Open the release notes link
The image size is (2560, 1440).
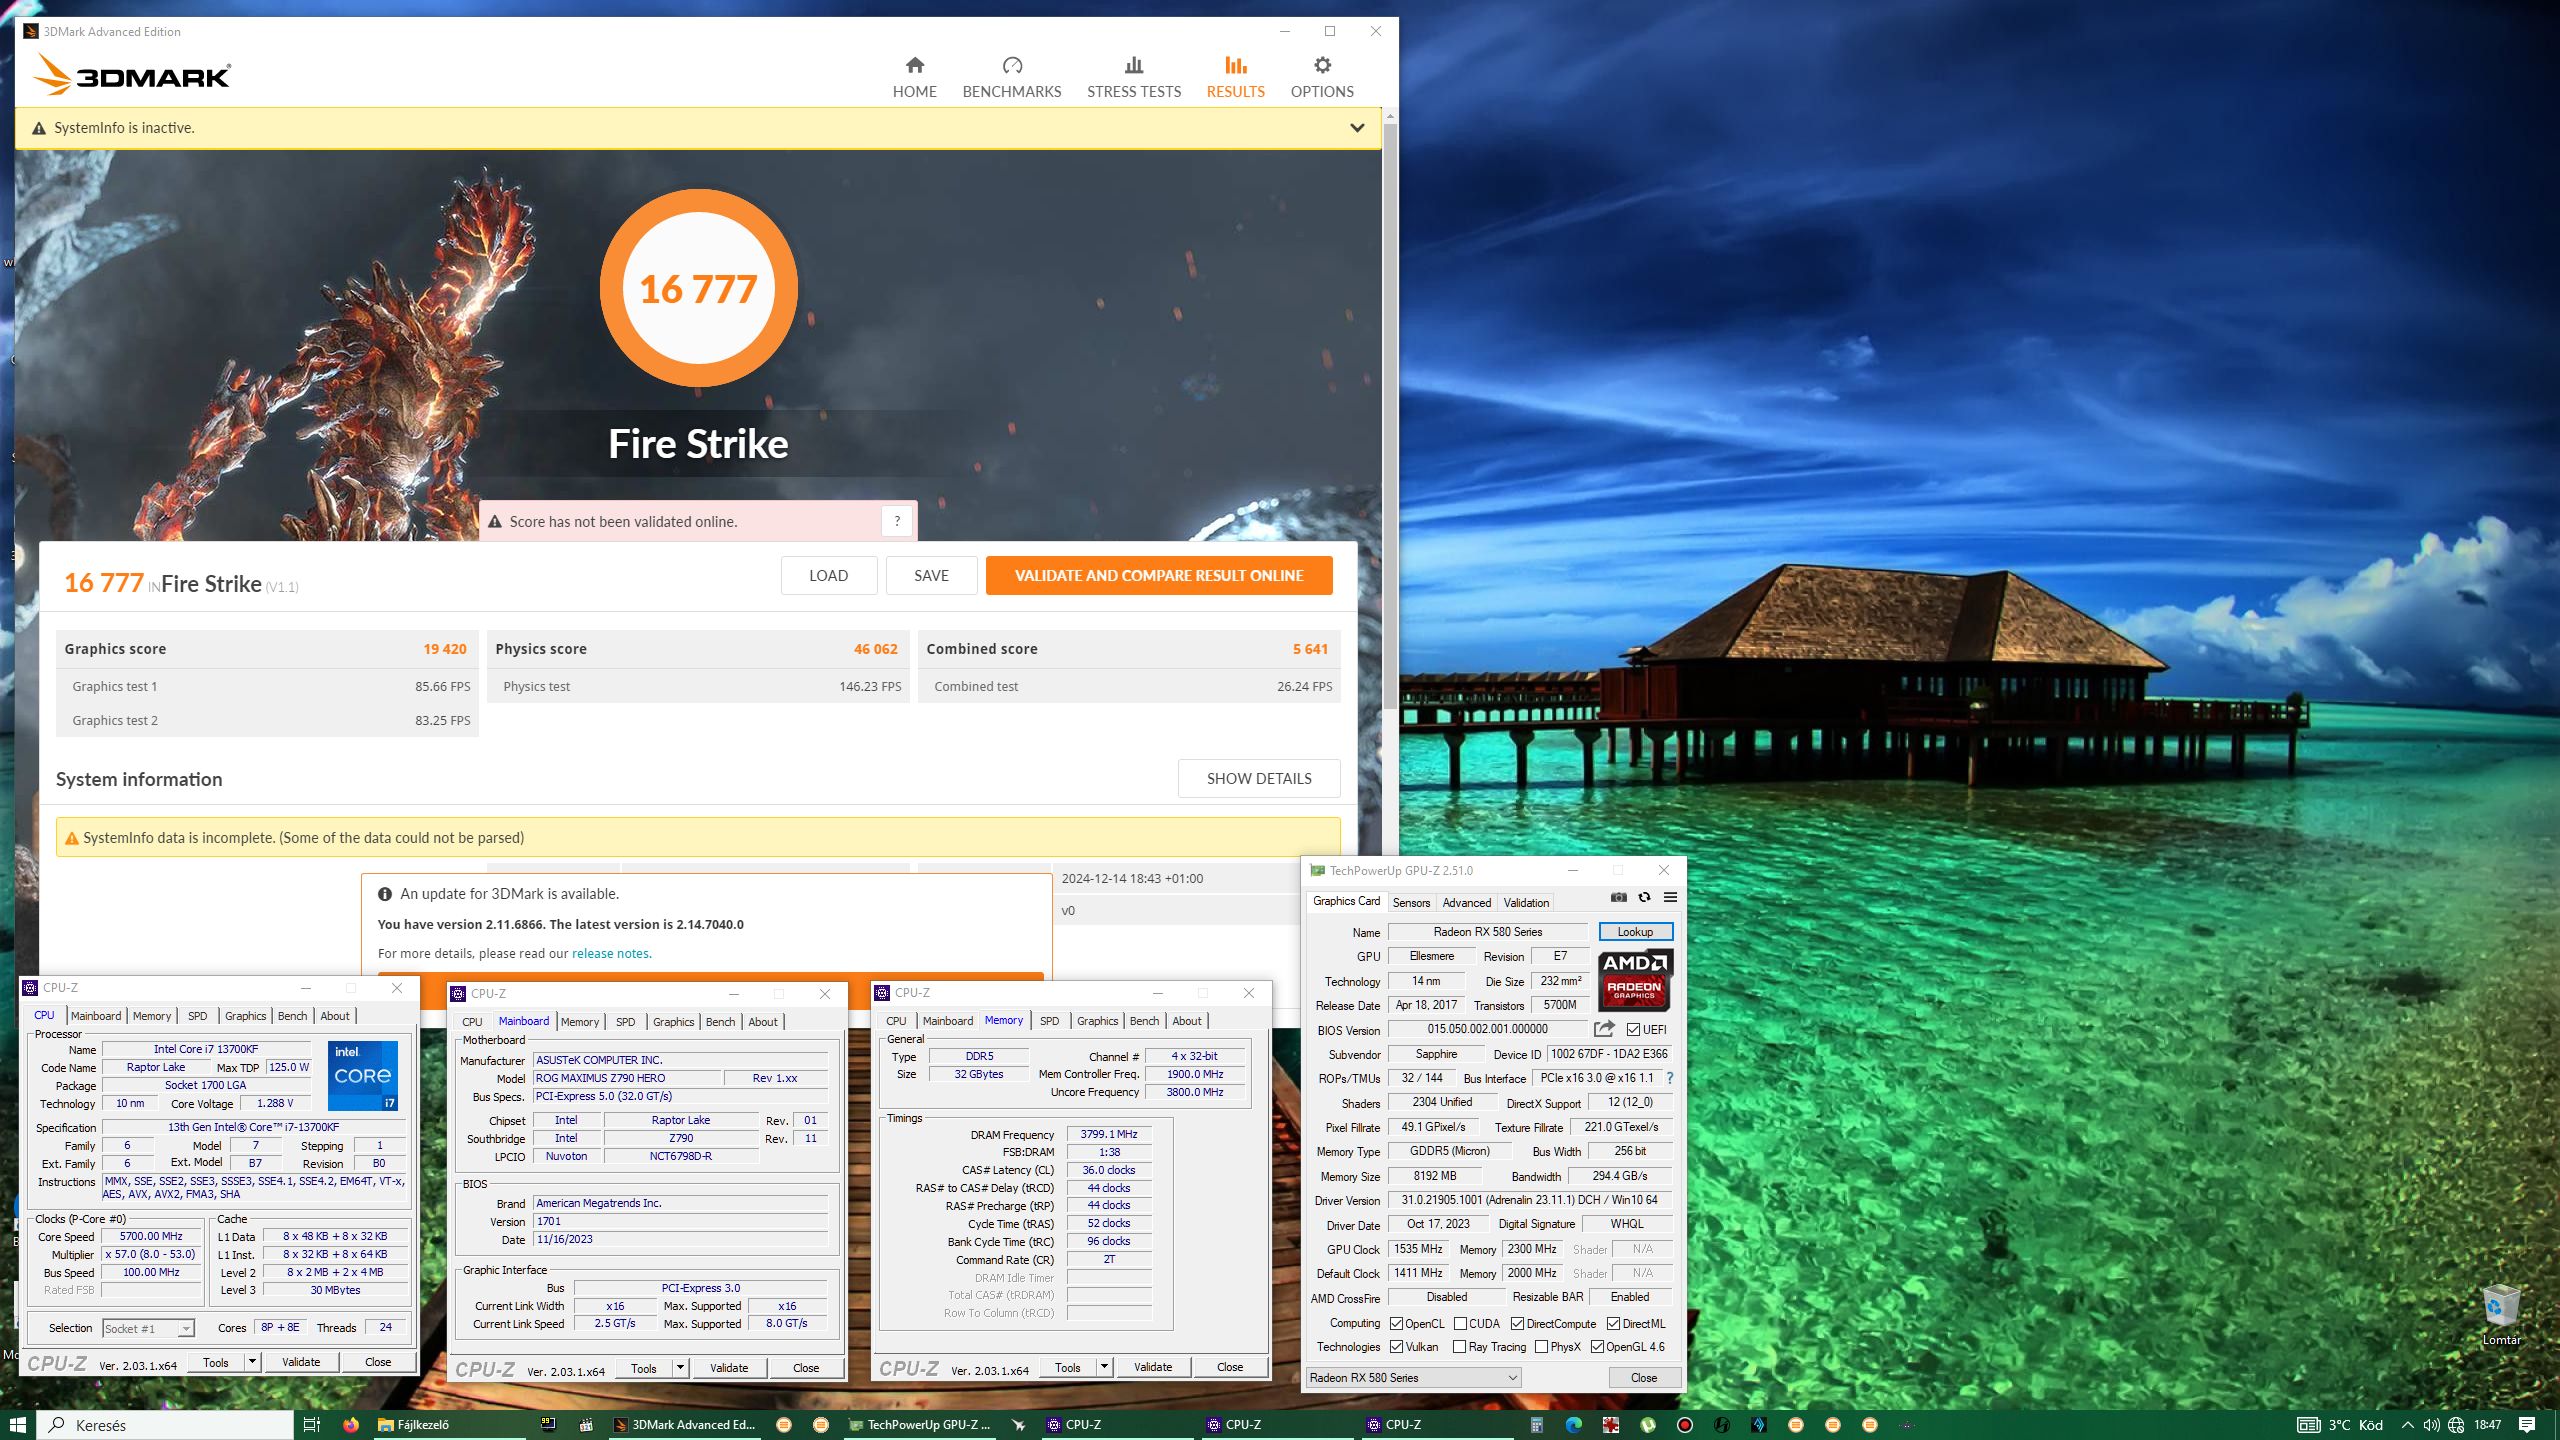pyautogui.click(x=610, y=953)
